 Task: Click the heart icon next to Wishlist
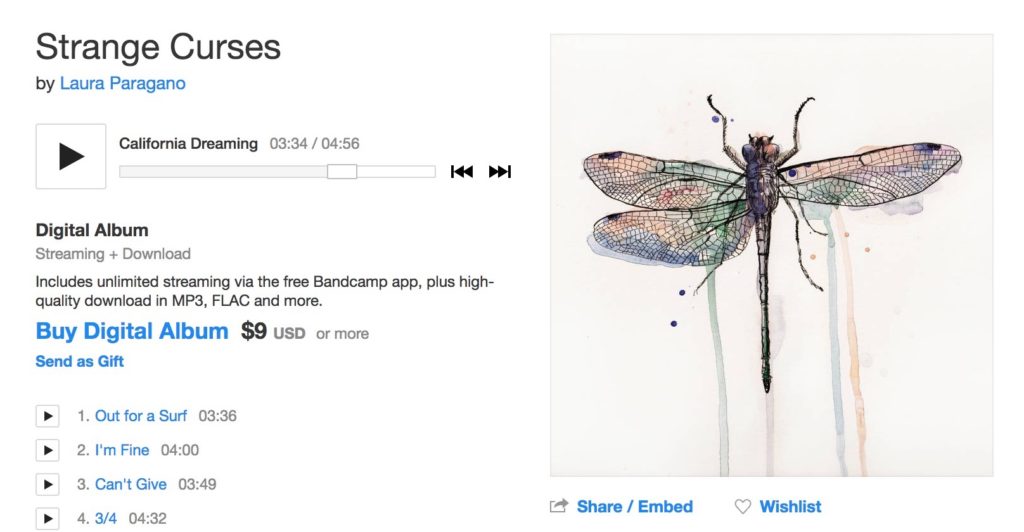[743, 507]
